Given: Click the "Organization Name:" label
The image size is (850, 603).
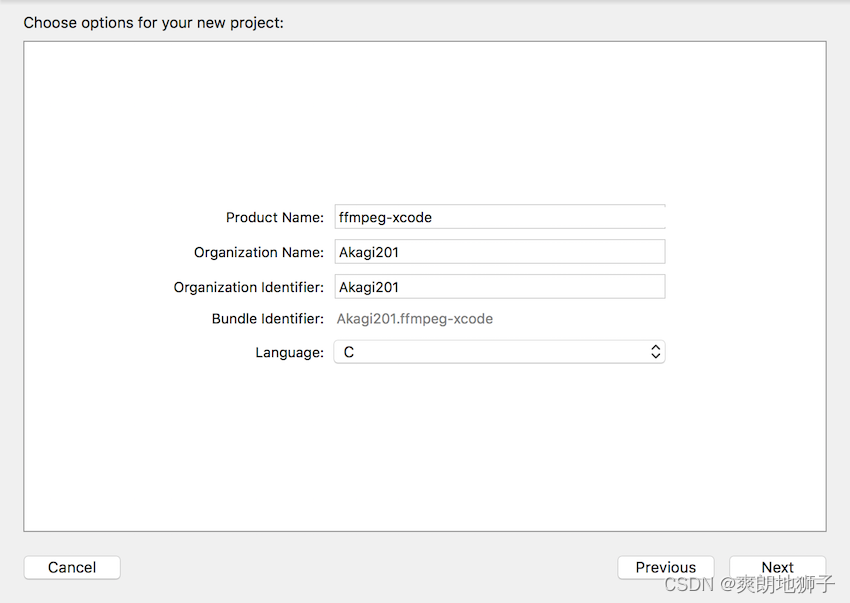Looking at the screenshot, I should coord(259,253).
